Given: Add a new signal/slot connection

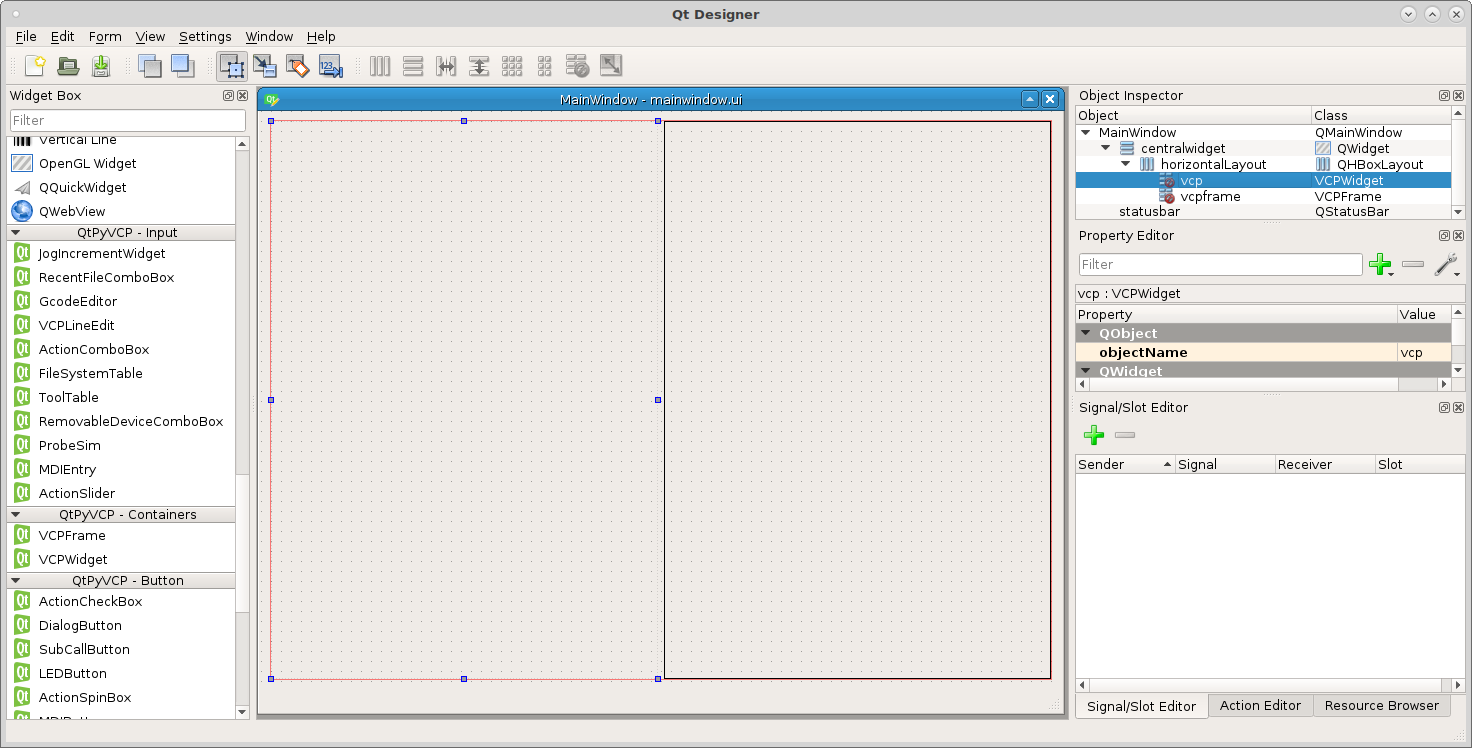Looking at the screenshot, I should (x=1094, y=435).
